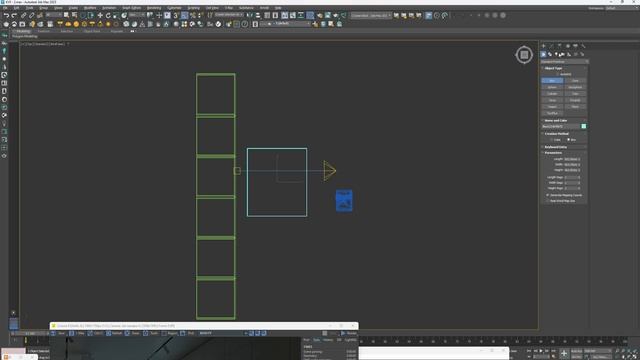Toggle the Angle Snap button
Image resolution: width=640 pixels, height=360 pixels.
[184, 16]
